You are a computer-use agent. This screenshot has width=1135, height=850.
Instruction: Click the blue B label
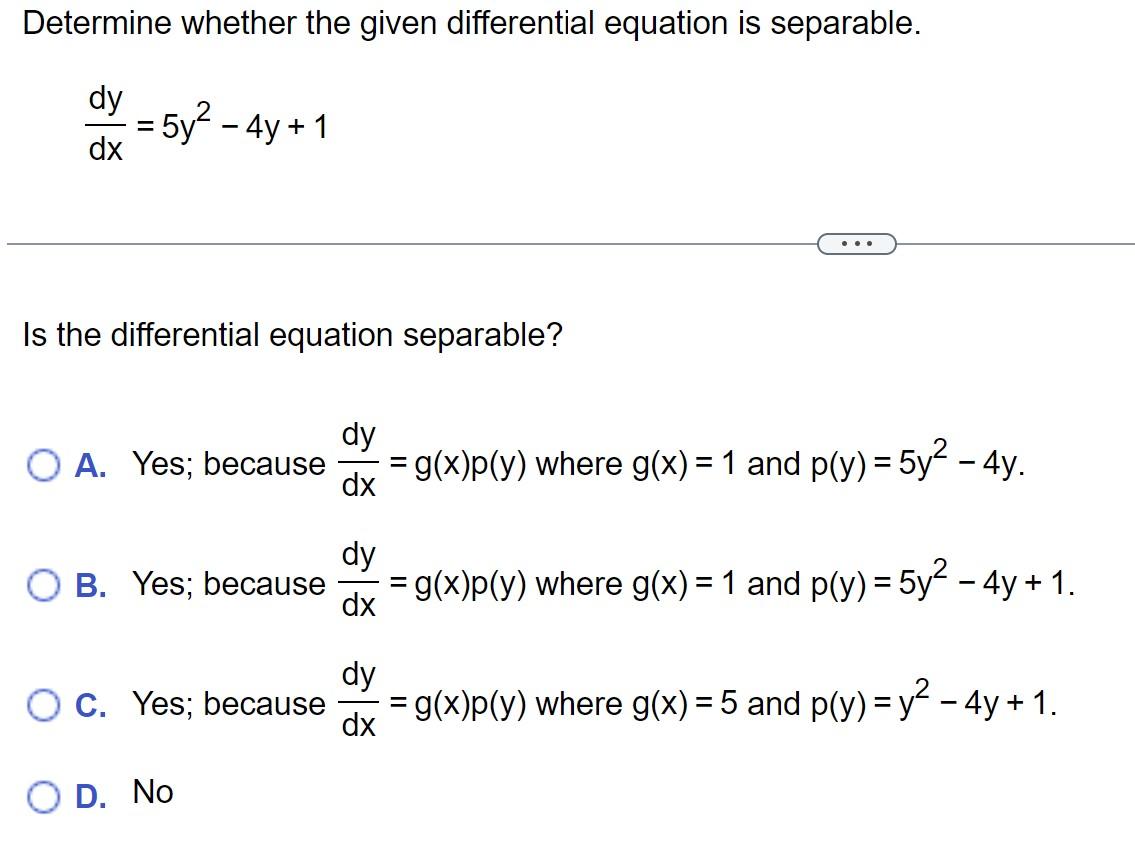point(89,584)
